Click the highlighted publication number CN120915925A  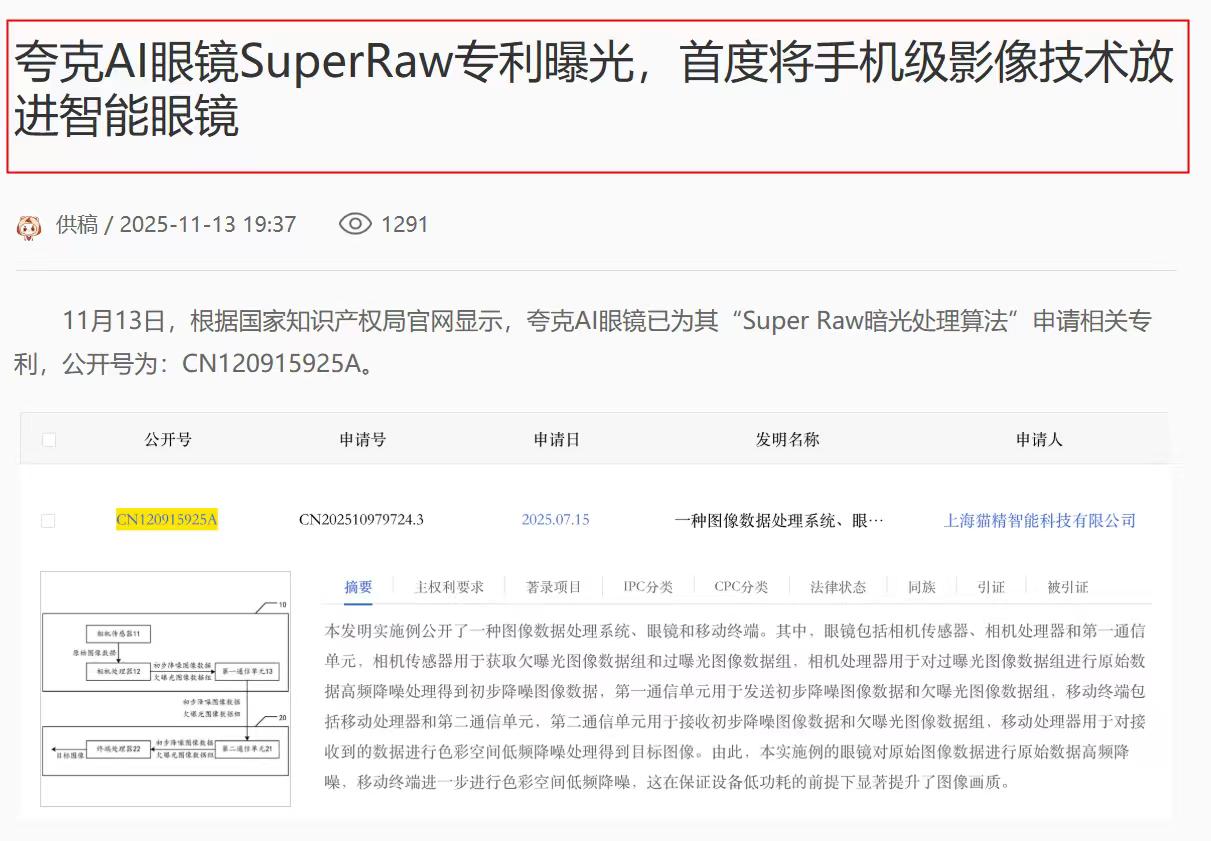167,520
